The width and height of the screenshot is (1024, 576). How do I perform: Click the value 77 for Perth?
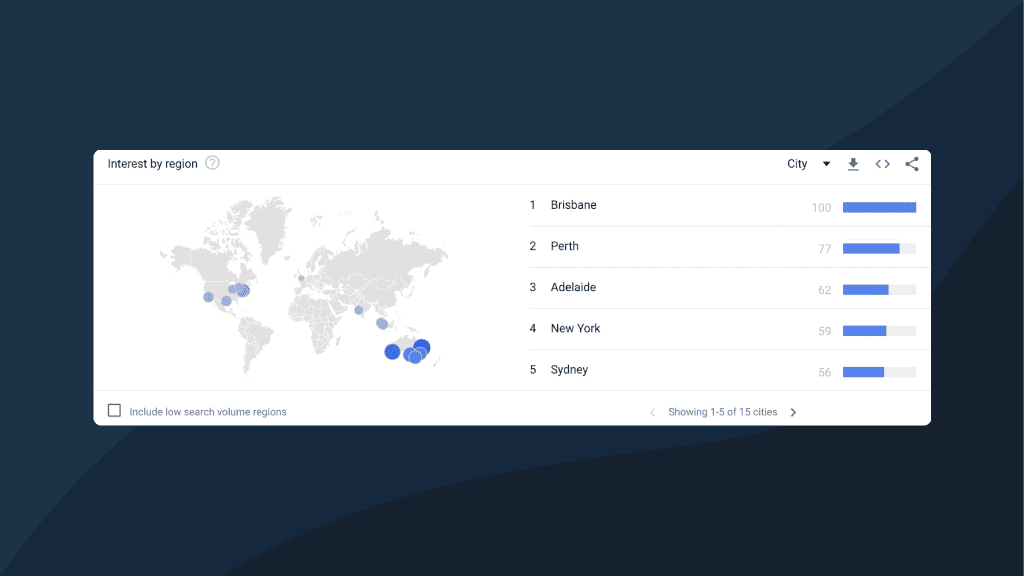pyautogui.click(x=824, y=249)
